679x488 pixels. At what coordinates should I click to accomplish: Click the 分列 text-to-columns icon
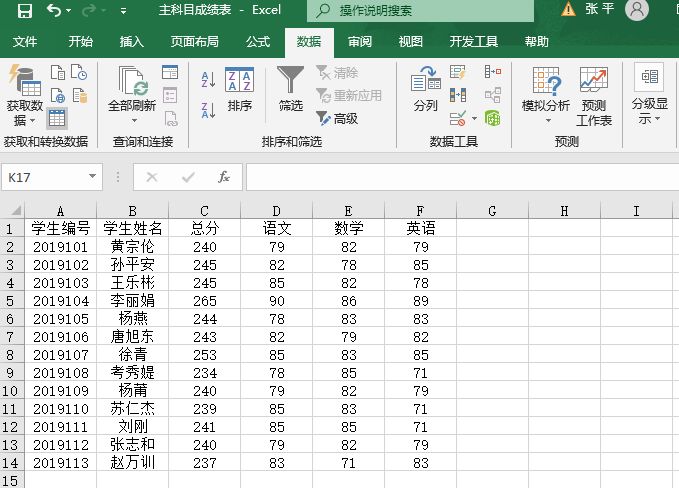pos(425,89)
